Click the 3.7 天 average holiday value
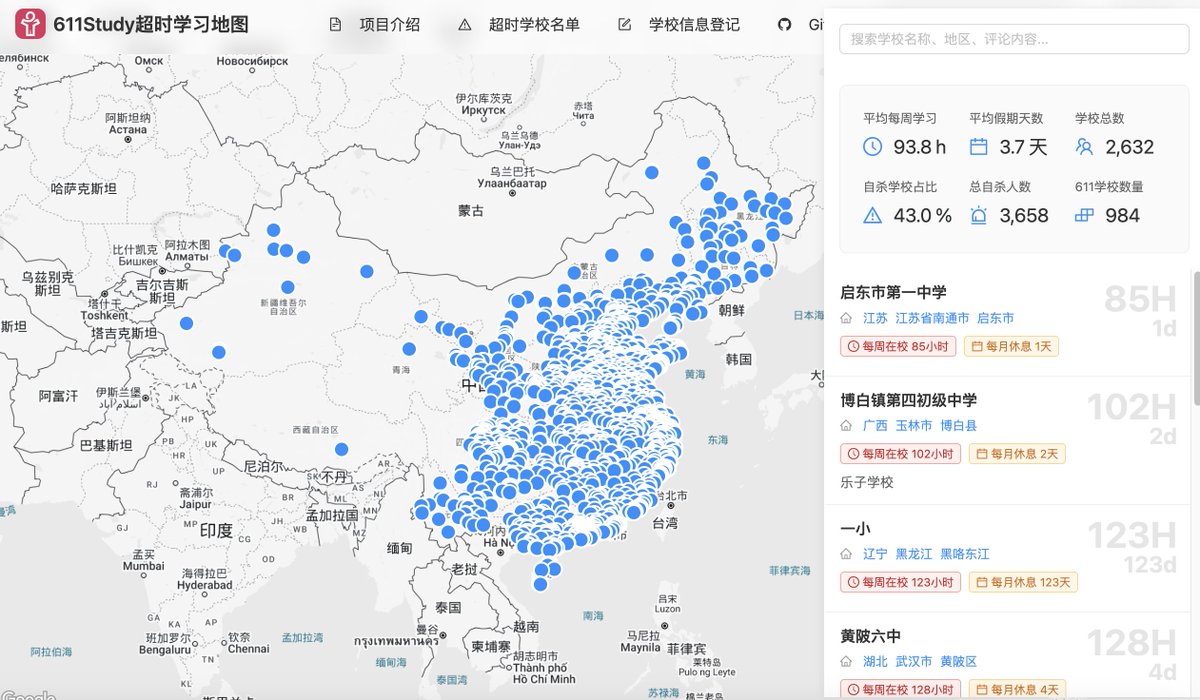 (x=1023, y=147)
